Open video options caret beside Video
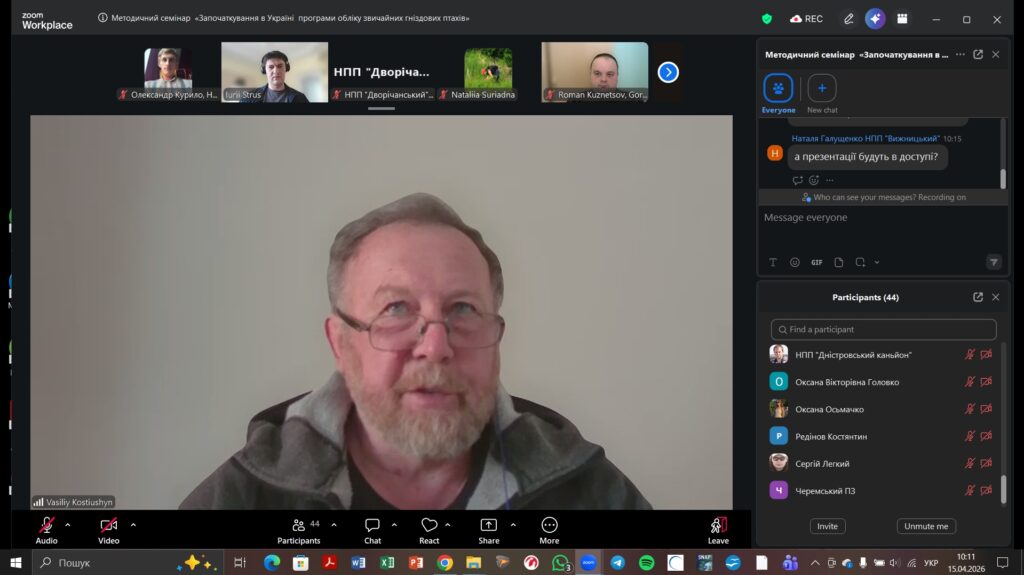Image resolution: width=1024 pixels, height=575 pixels. tap(133, 524)
